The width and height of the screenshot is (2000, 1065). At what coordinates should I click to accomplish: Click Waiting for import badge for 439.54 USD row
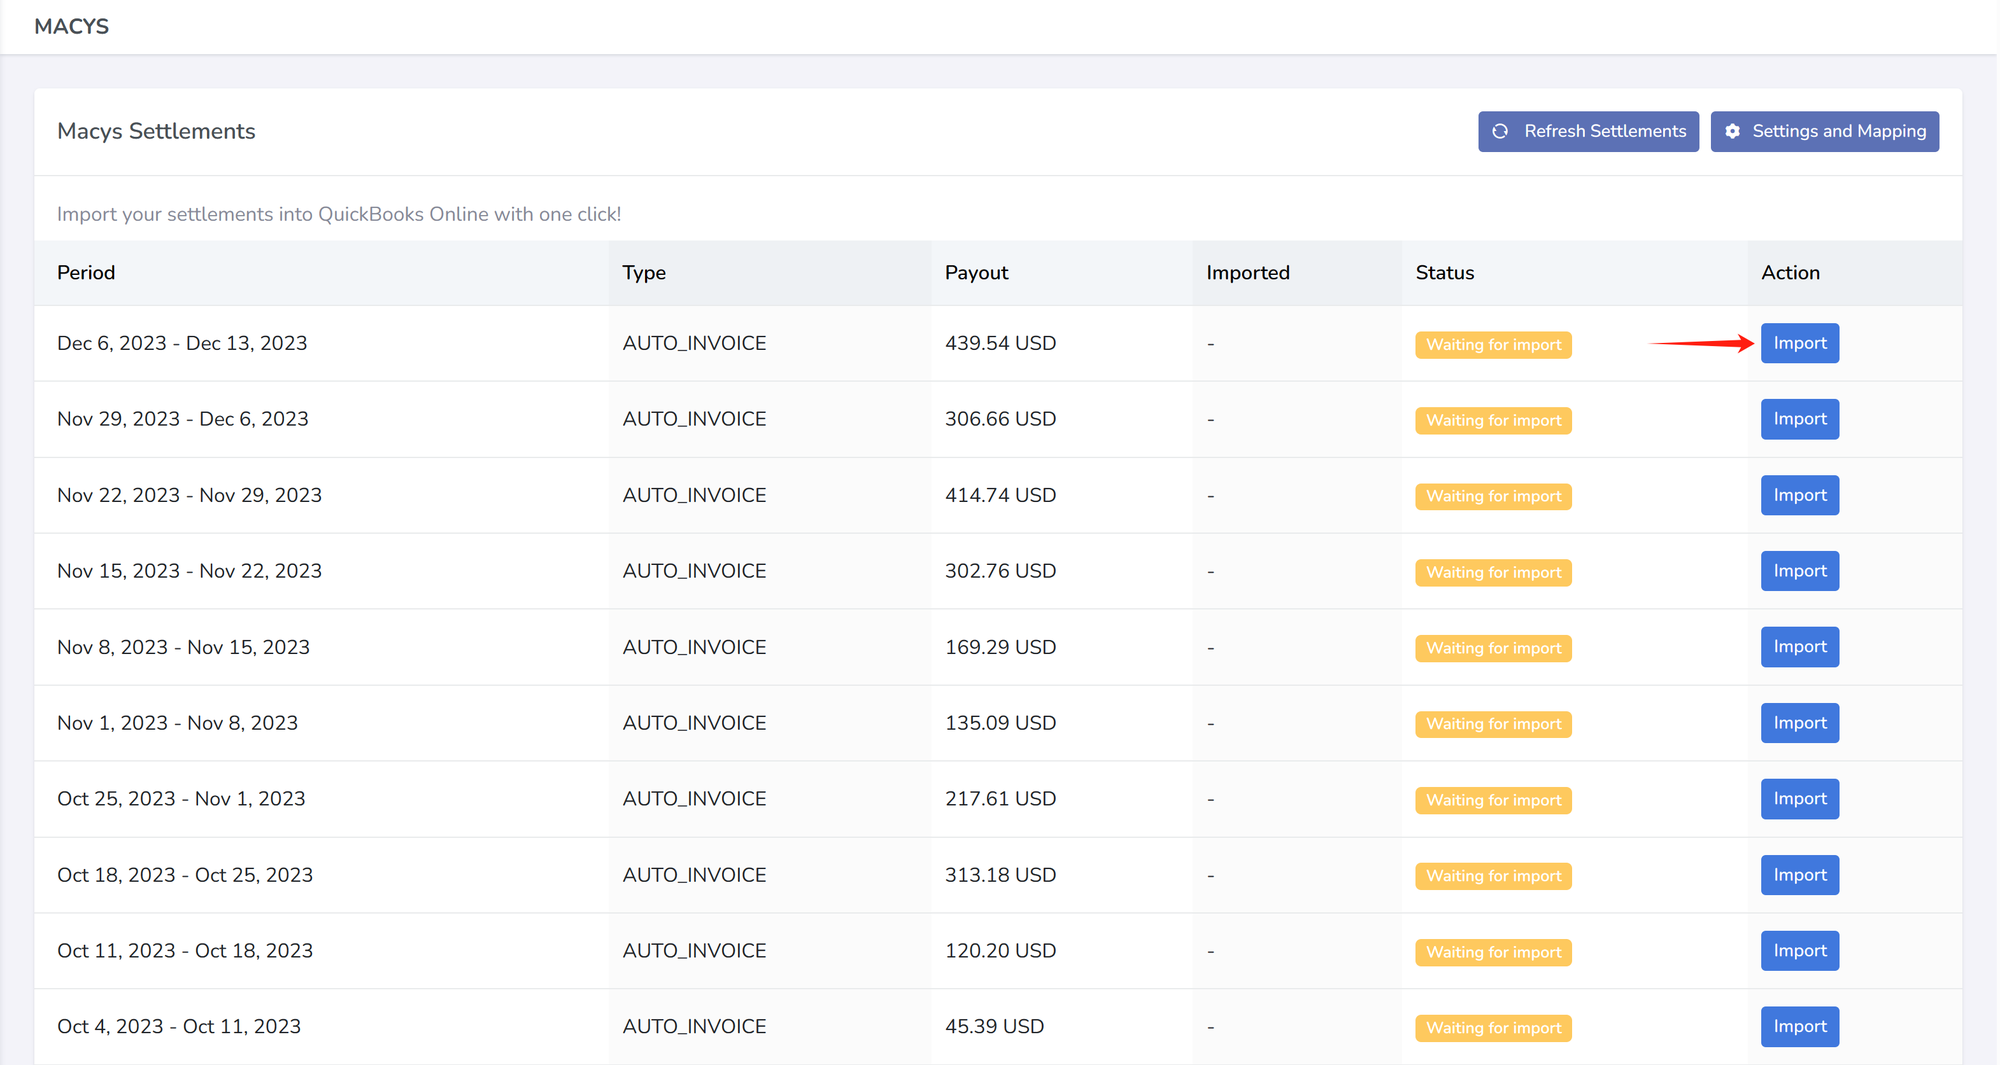click(1493, 345)
